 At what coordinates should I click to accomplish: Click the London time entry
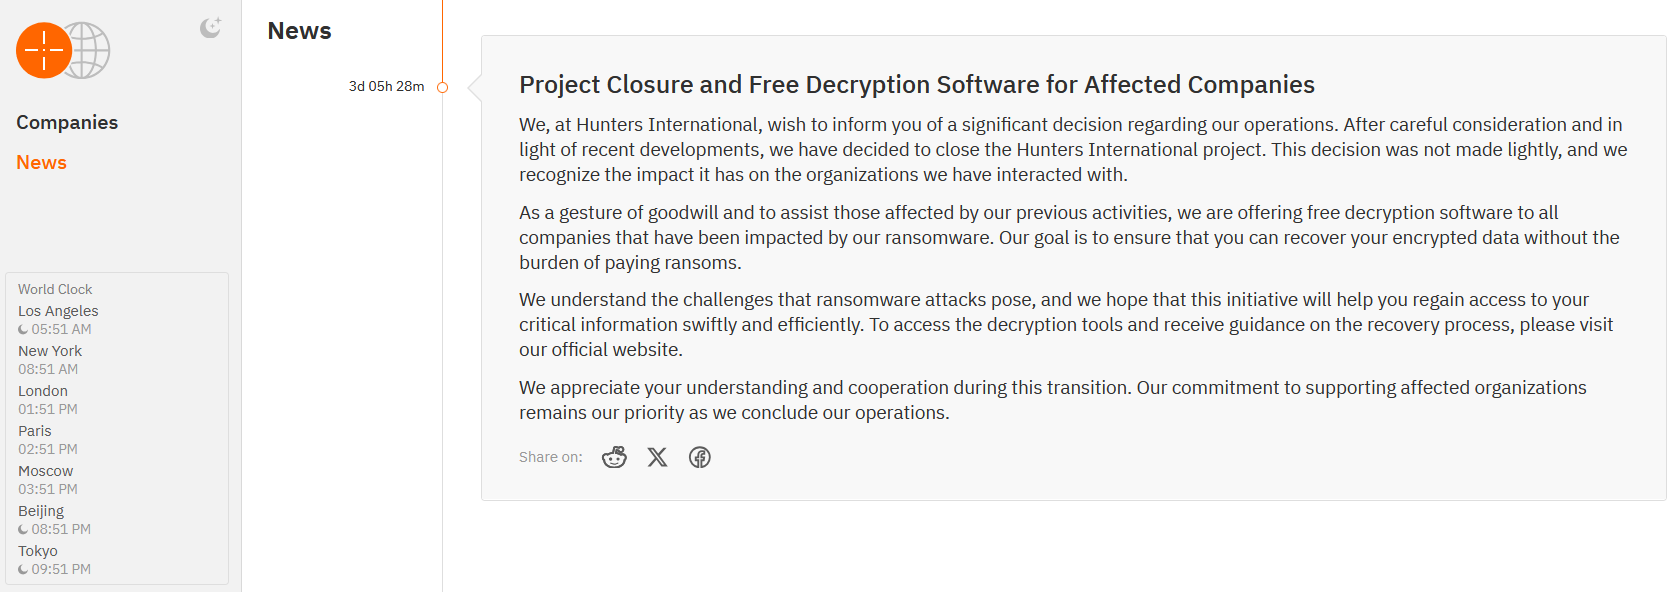[x=42, y=390]
